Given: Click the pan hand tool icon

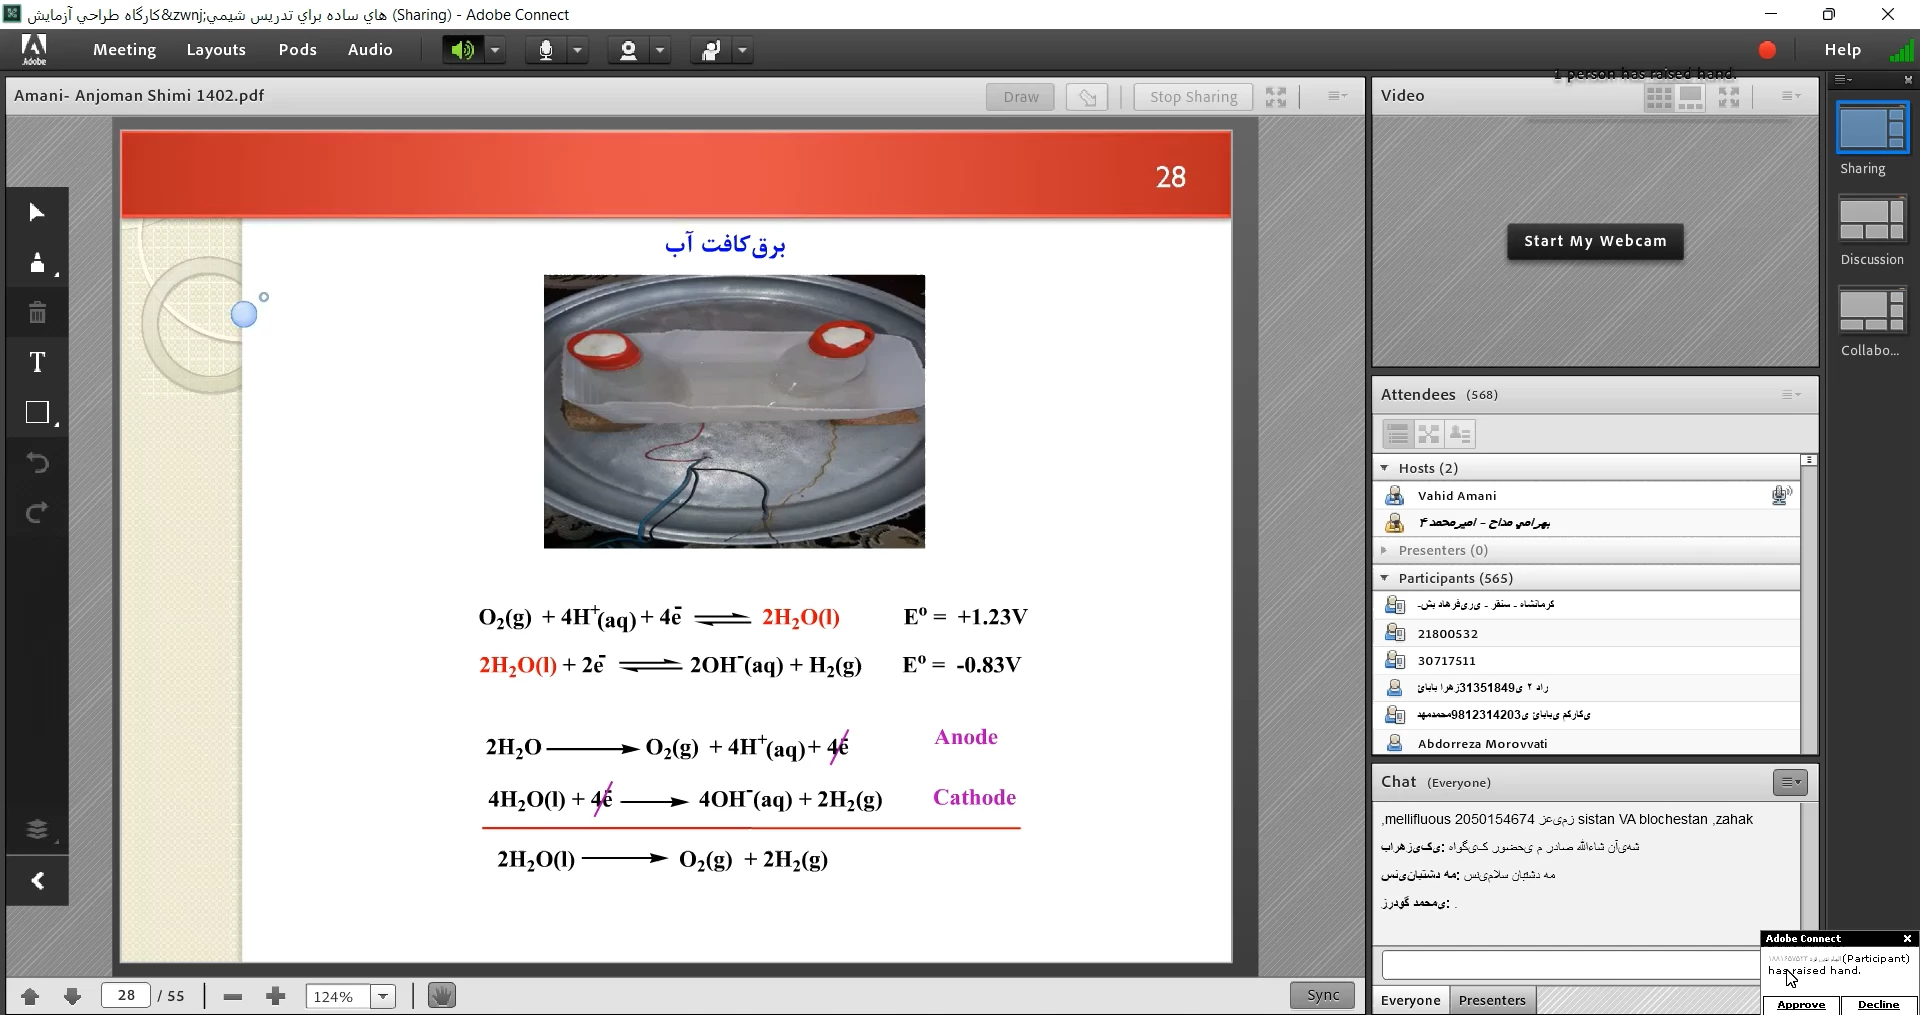Looking at the screenshot, I should [441, 996].
